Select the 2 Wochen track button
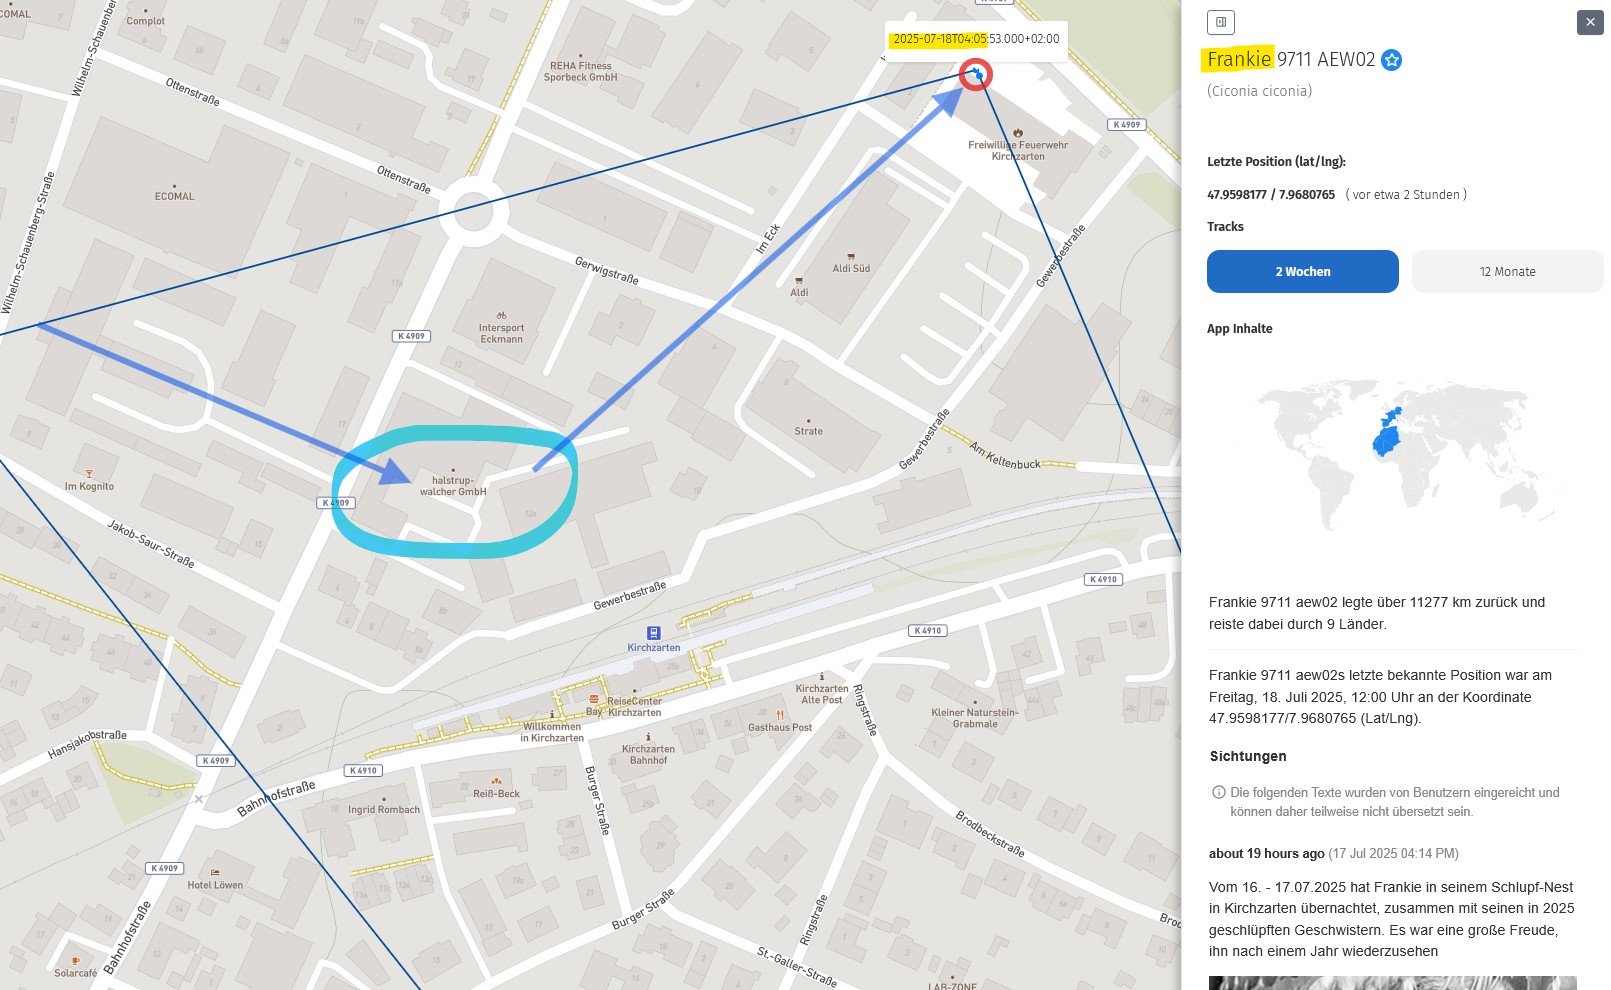Viewport: 1611px width, 990px height. tap(1302, 272)
